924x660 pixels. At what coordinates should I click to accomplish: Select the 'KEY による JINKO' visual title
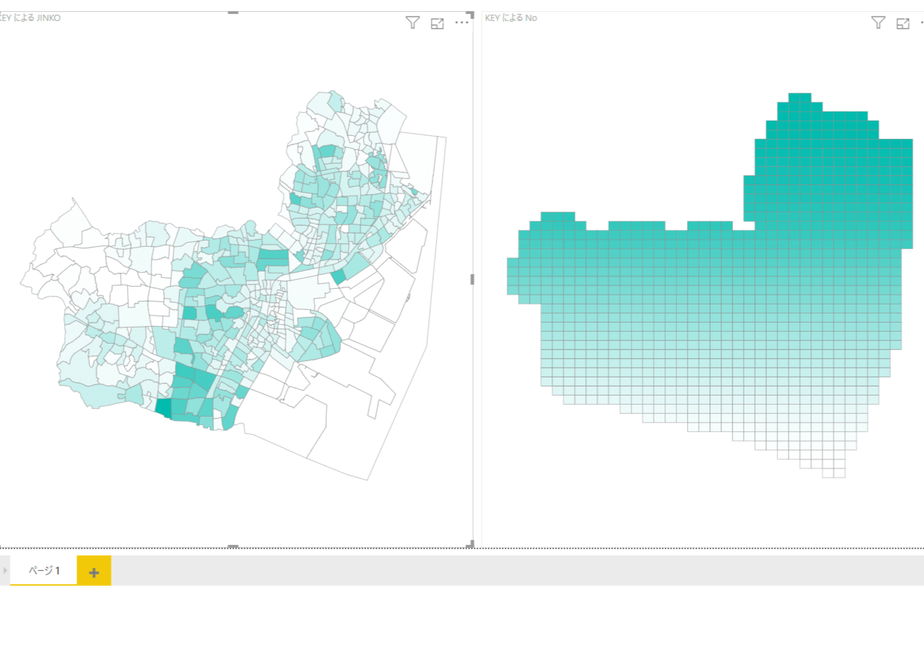(29, 18)
